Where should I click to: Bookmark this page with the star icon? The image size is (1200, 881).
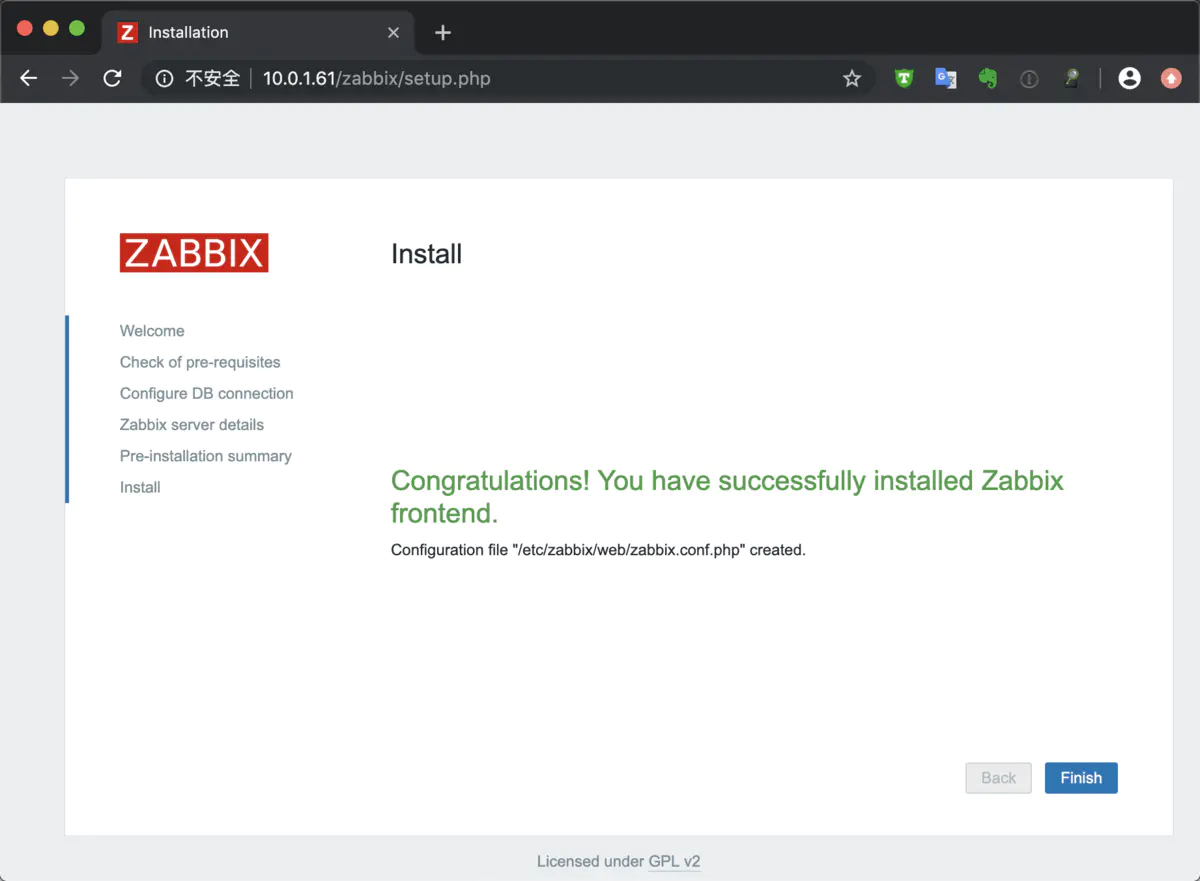point(852,78)
